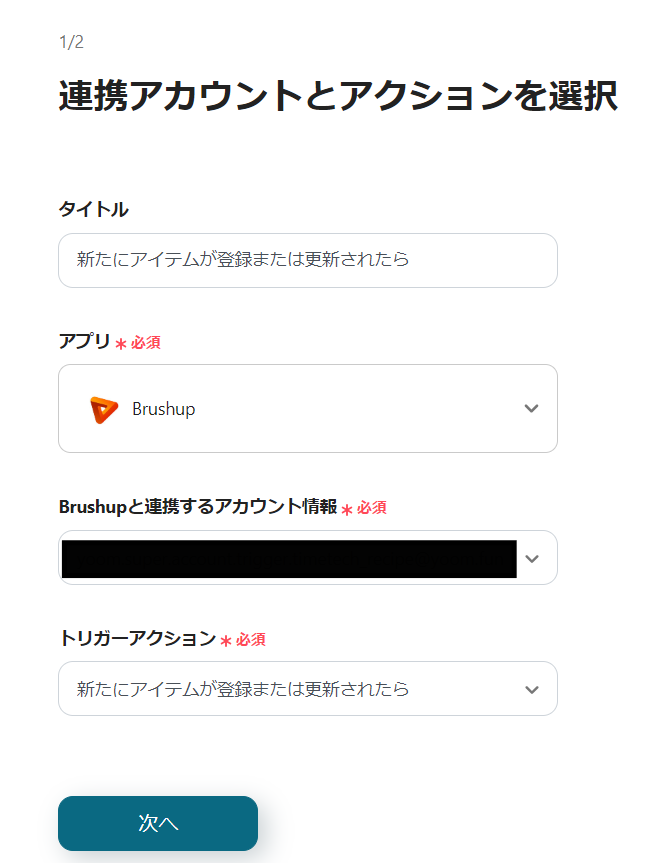The height and width of the screenshot is (863, 662).
Task: Click the トリガーアクション field label
Action: (x=138, y=638)
